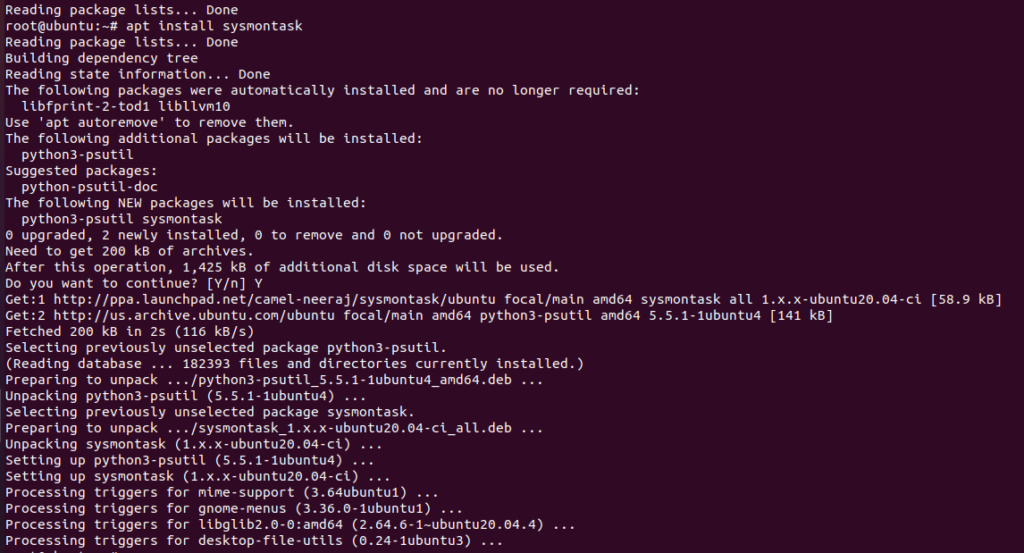The image size is (1024, 553).
Task: Click 'Need to get 200 kB of archives' line
Action: (x=129, y=251)
